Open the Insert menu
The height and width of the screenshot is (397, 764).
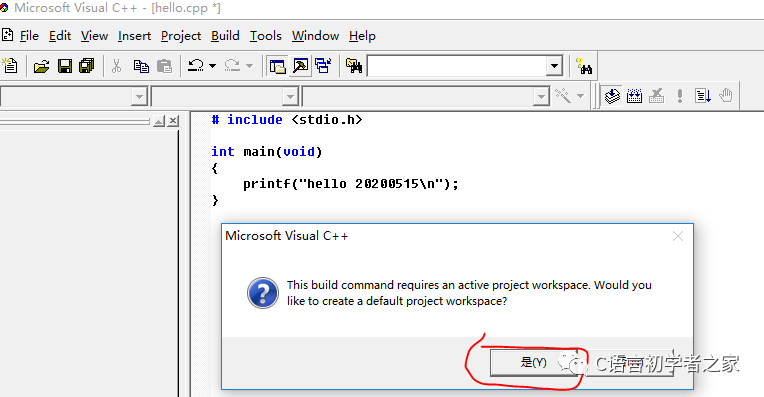134,36
